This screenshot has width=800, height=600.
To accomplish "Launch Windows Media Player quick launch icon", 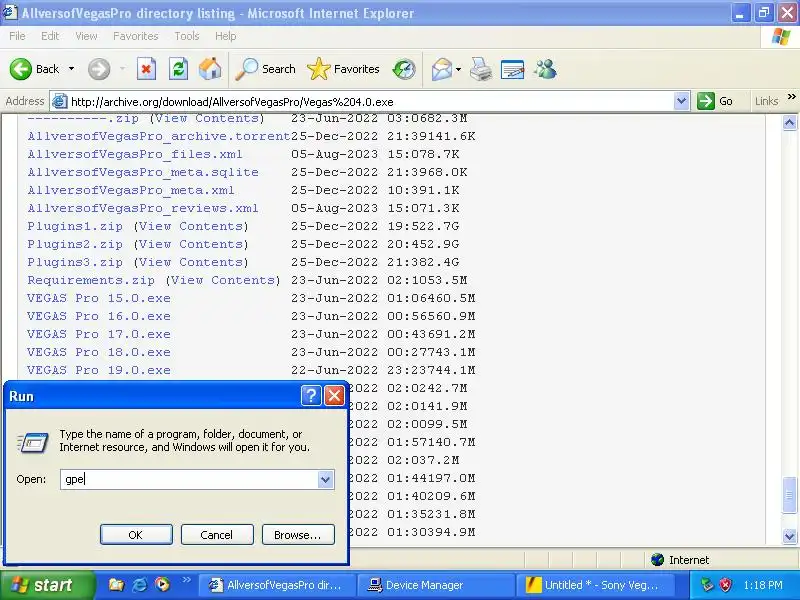I will click(x=163, y=584).
